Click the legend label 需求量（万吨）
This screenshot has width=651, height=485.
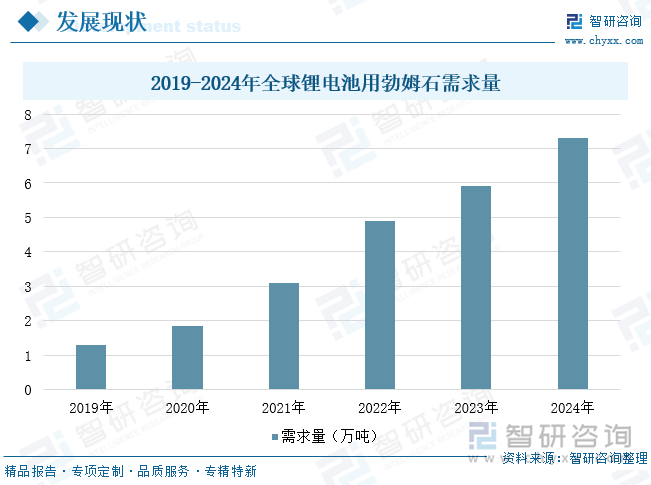tap(330, 436)
